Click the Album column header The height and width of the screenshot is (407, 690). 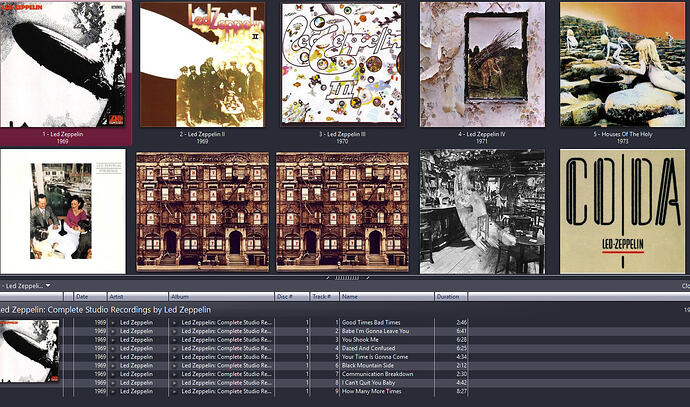[x=221, y=297]
